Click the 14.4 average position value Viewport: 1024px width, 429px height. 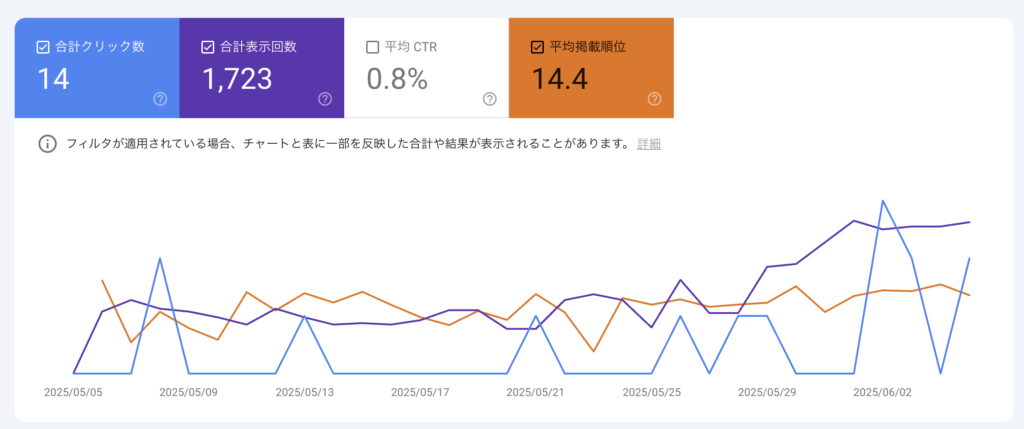tap(559, 79)
